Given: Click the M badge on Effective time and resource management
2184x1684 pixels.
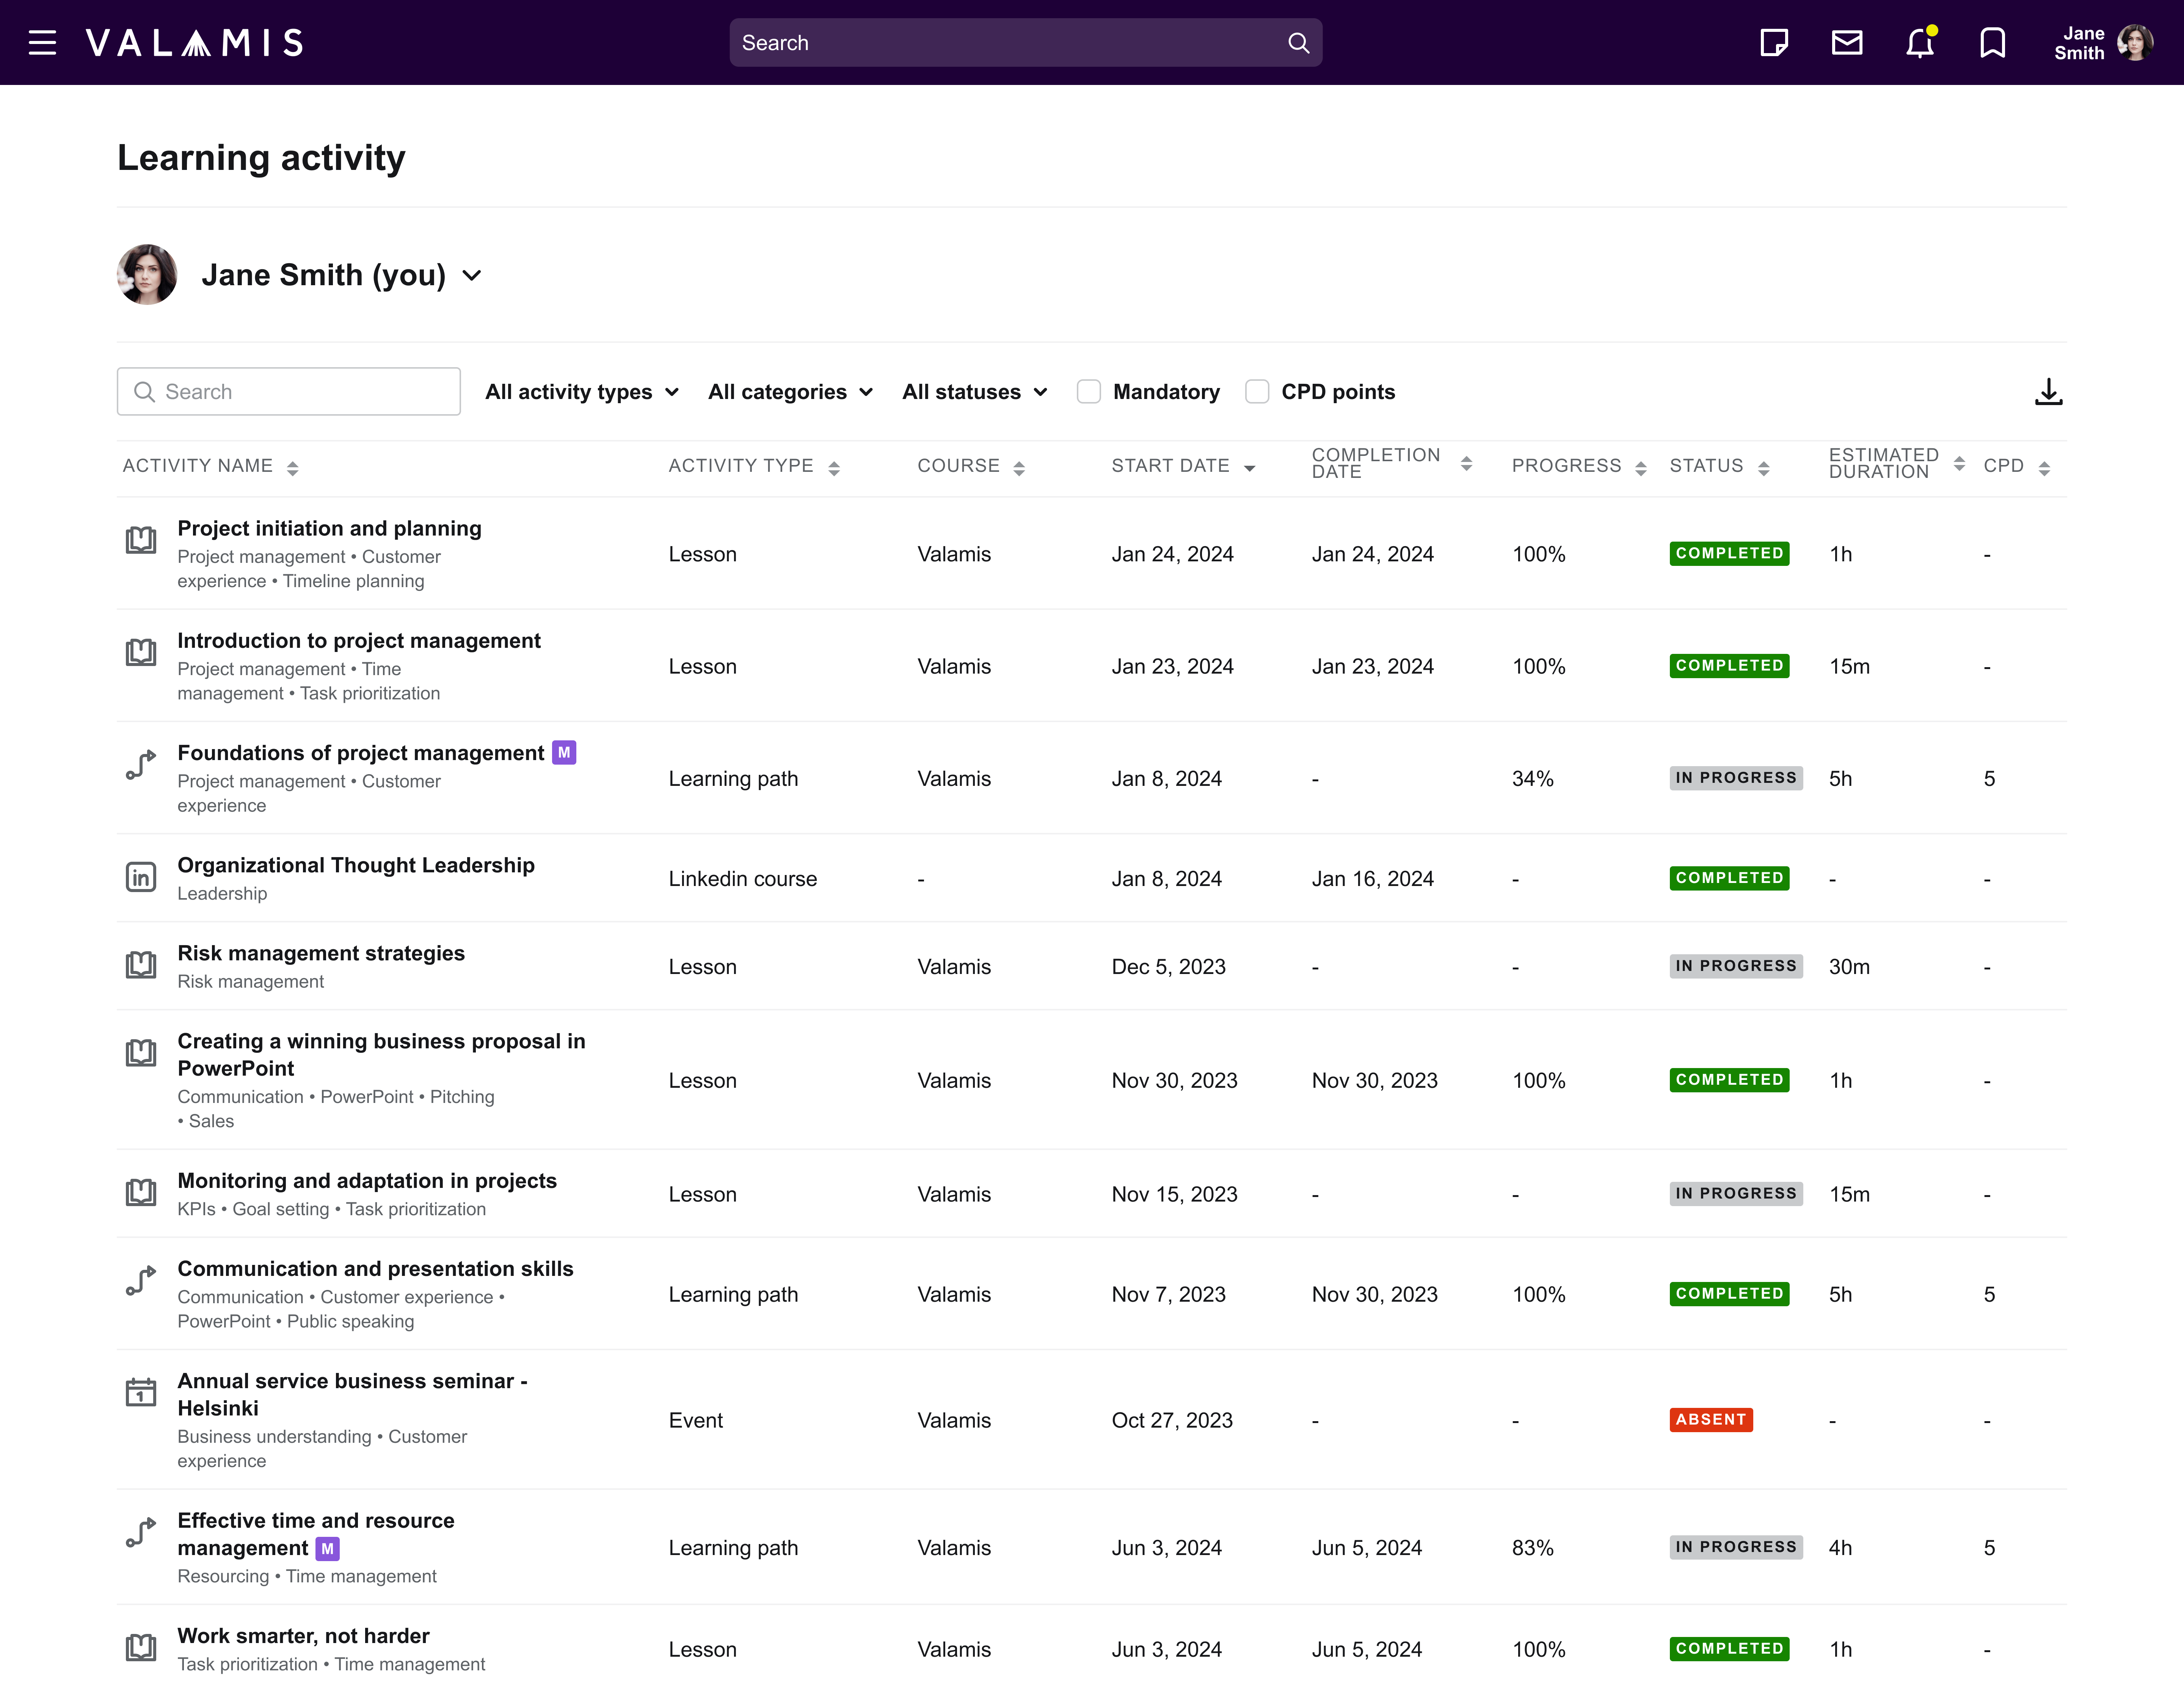Looking at the screenshot, I should click(327, 1549).
